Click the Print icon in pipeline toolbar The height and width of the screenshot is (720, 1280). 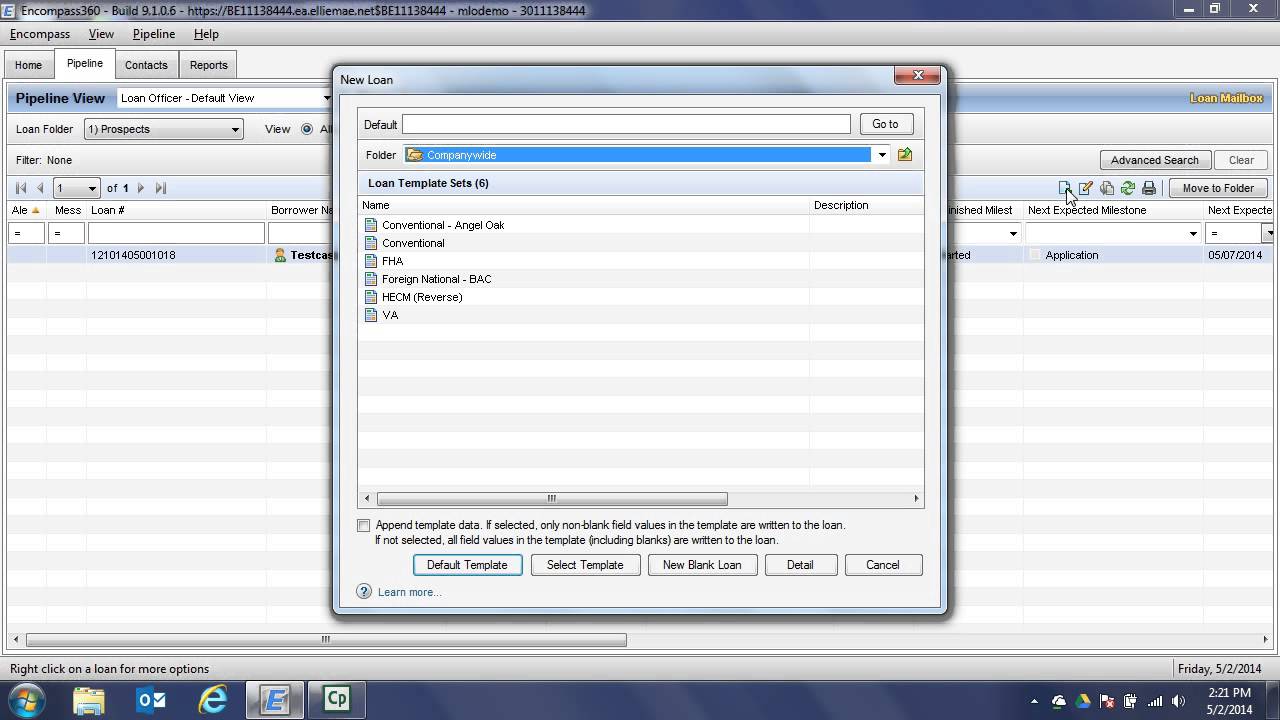pos(1149,188)
